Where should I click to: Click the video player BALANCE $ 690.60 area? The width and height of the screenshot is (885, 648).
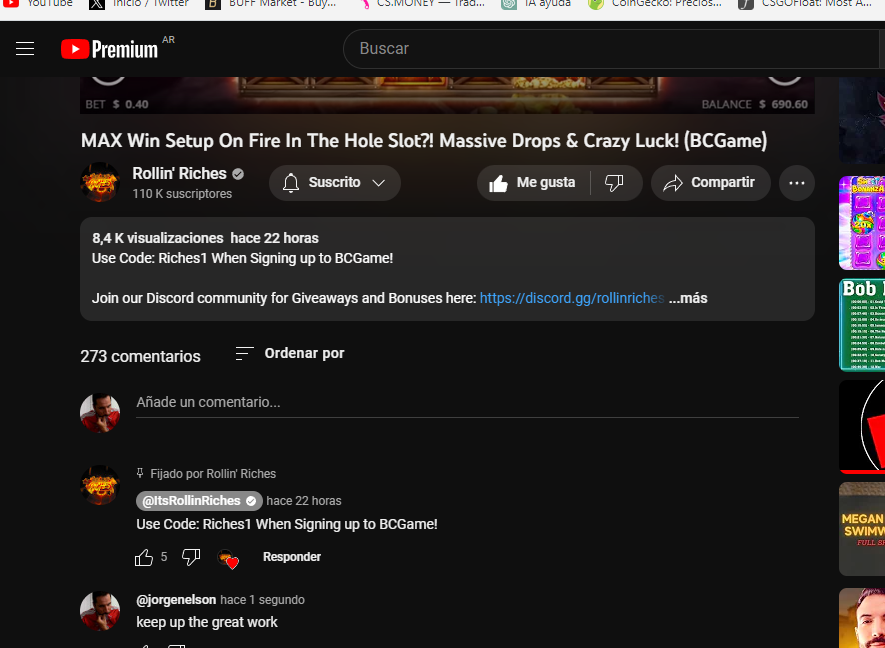click(x=755, y=104)
